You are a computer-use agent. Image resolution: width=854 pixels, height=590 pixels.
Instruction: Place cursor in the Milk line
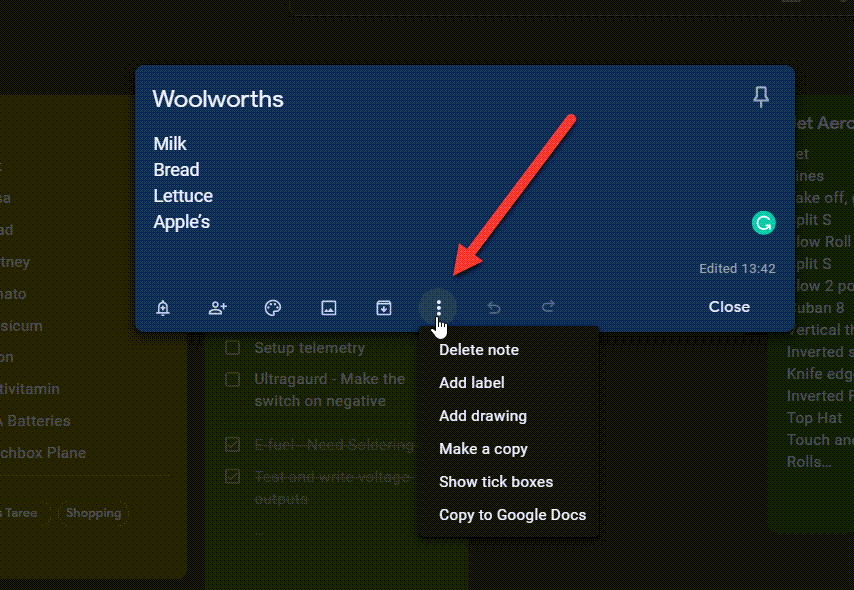tap(170, 144)
